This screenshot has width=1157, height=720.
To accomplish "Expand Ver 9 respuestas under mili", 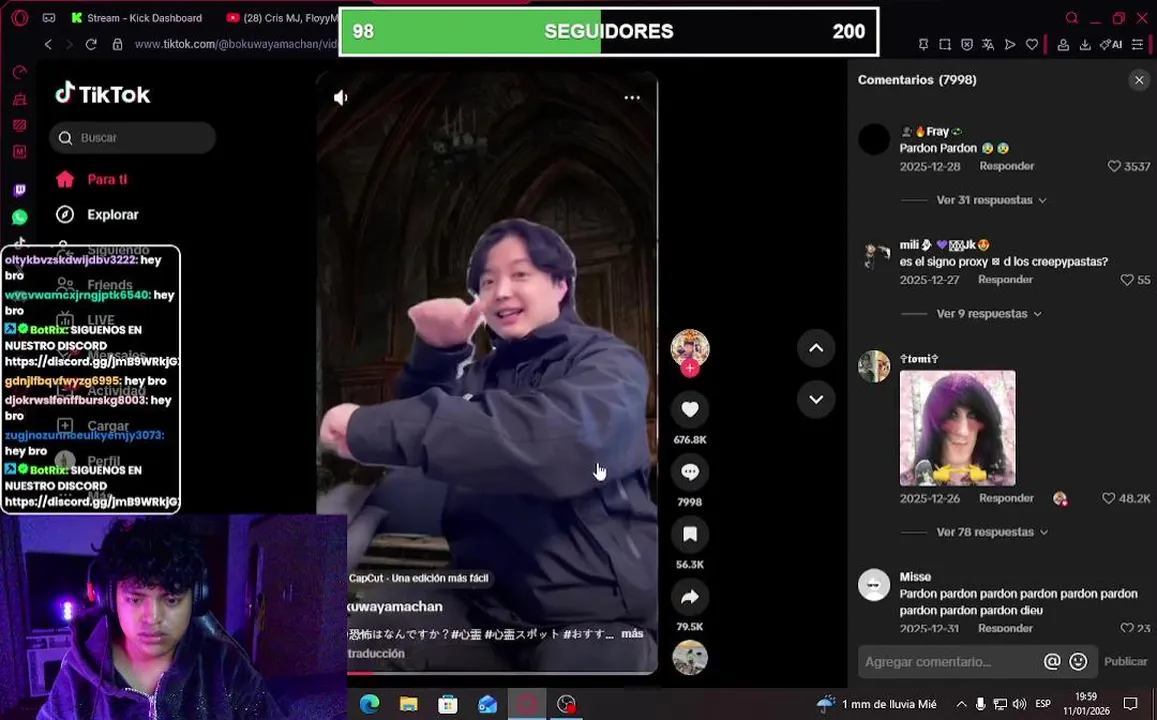I will pos(989,314).
